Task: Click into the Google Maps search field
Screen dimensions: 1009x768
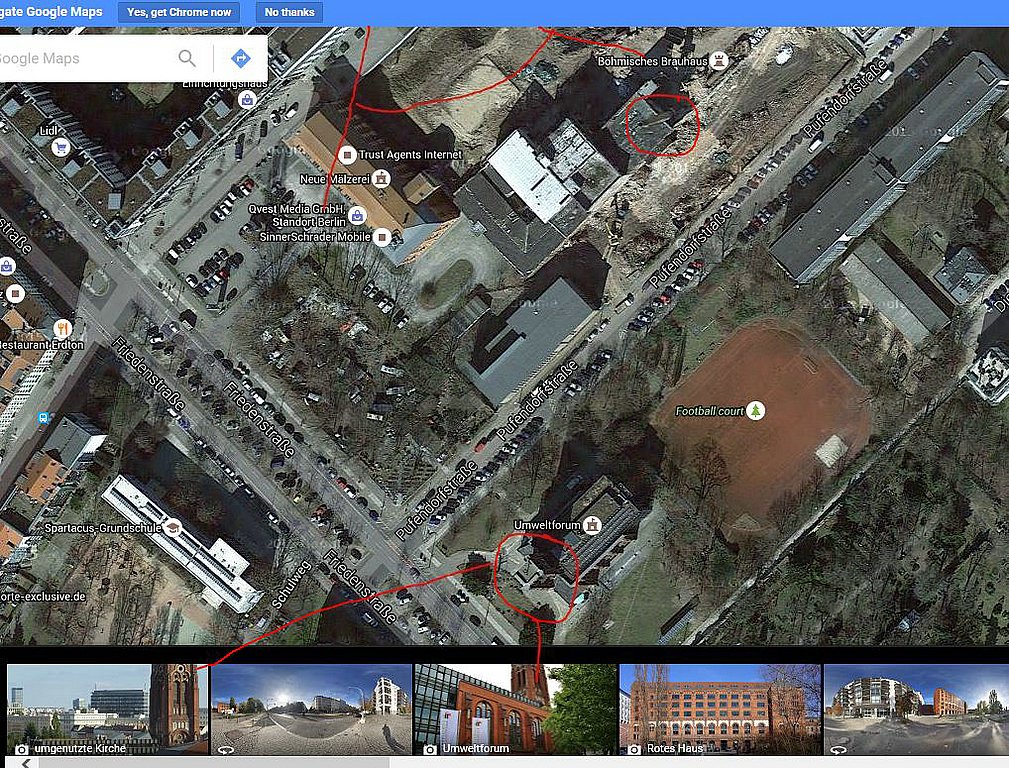Action: tap(84, 59)
